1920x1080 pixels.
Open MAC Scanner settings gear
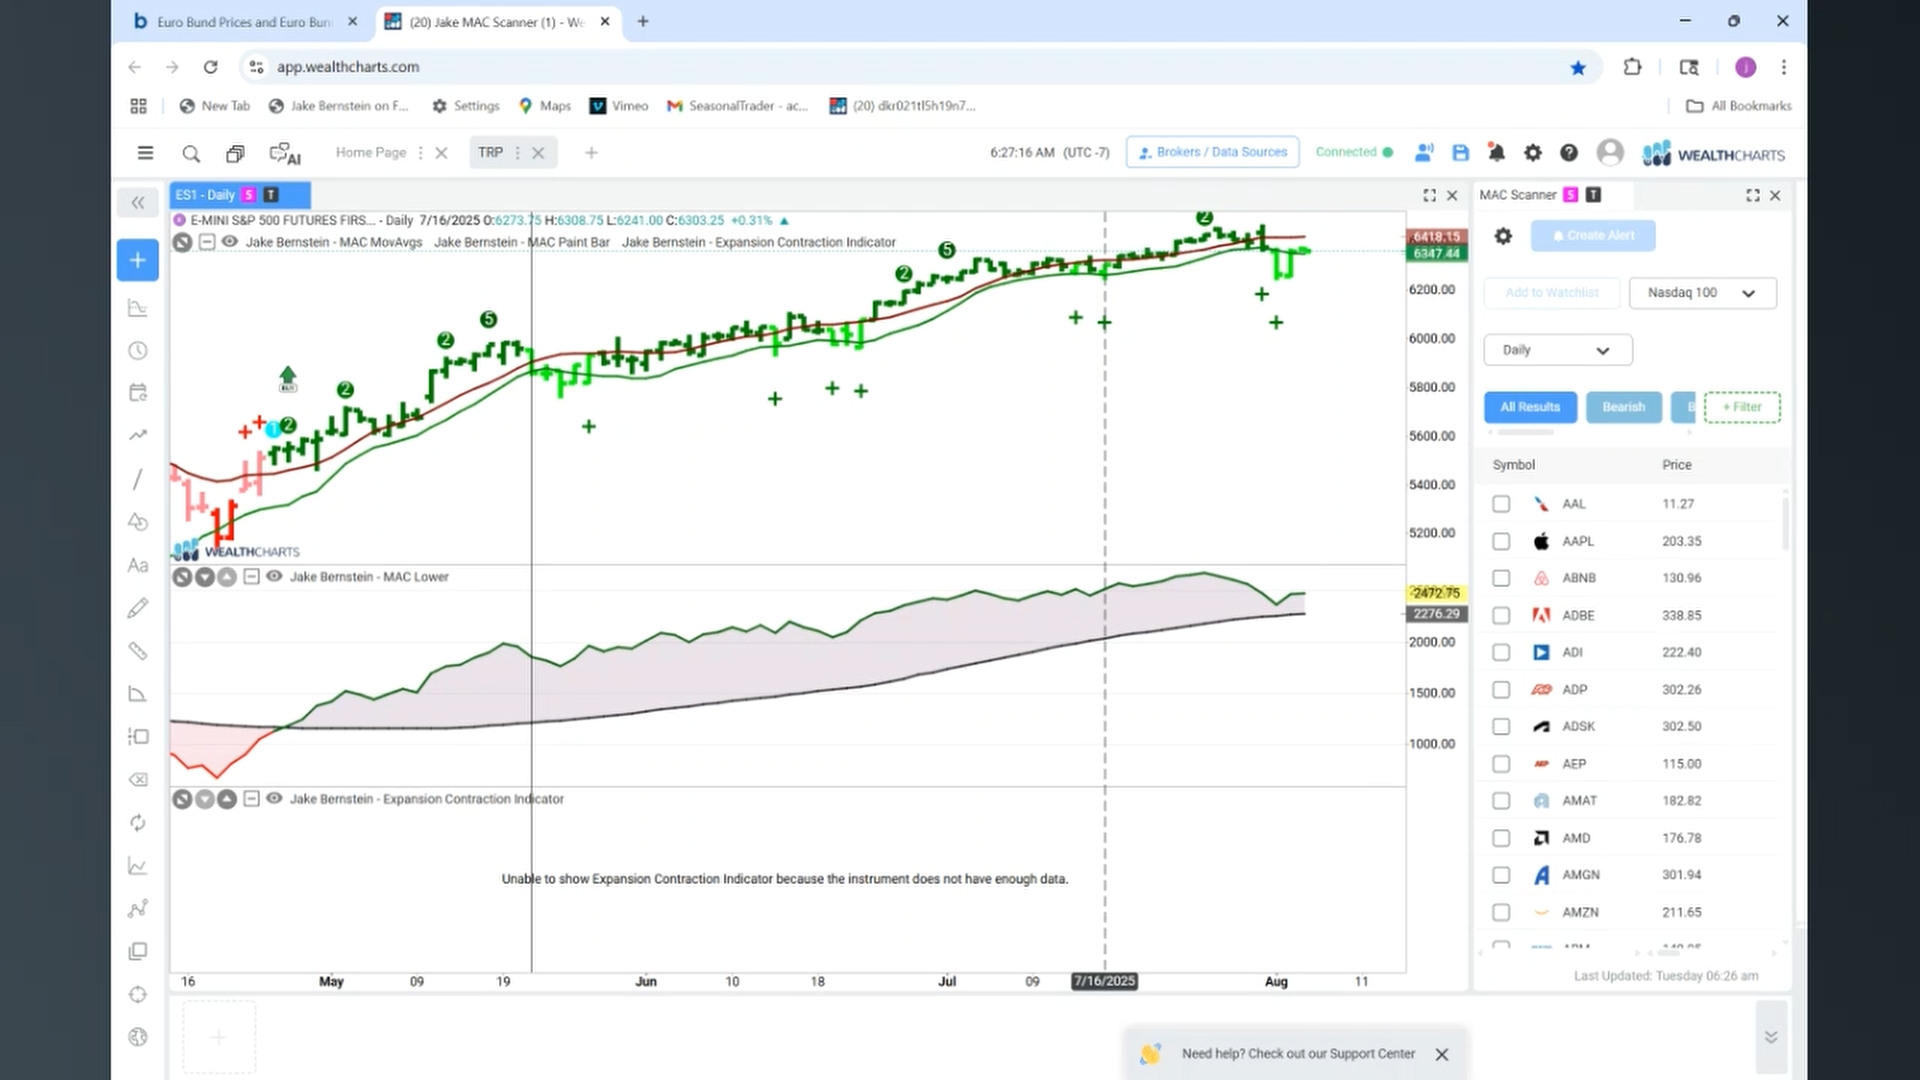(1503, 236)
